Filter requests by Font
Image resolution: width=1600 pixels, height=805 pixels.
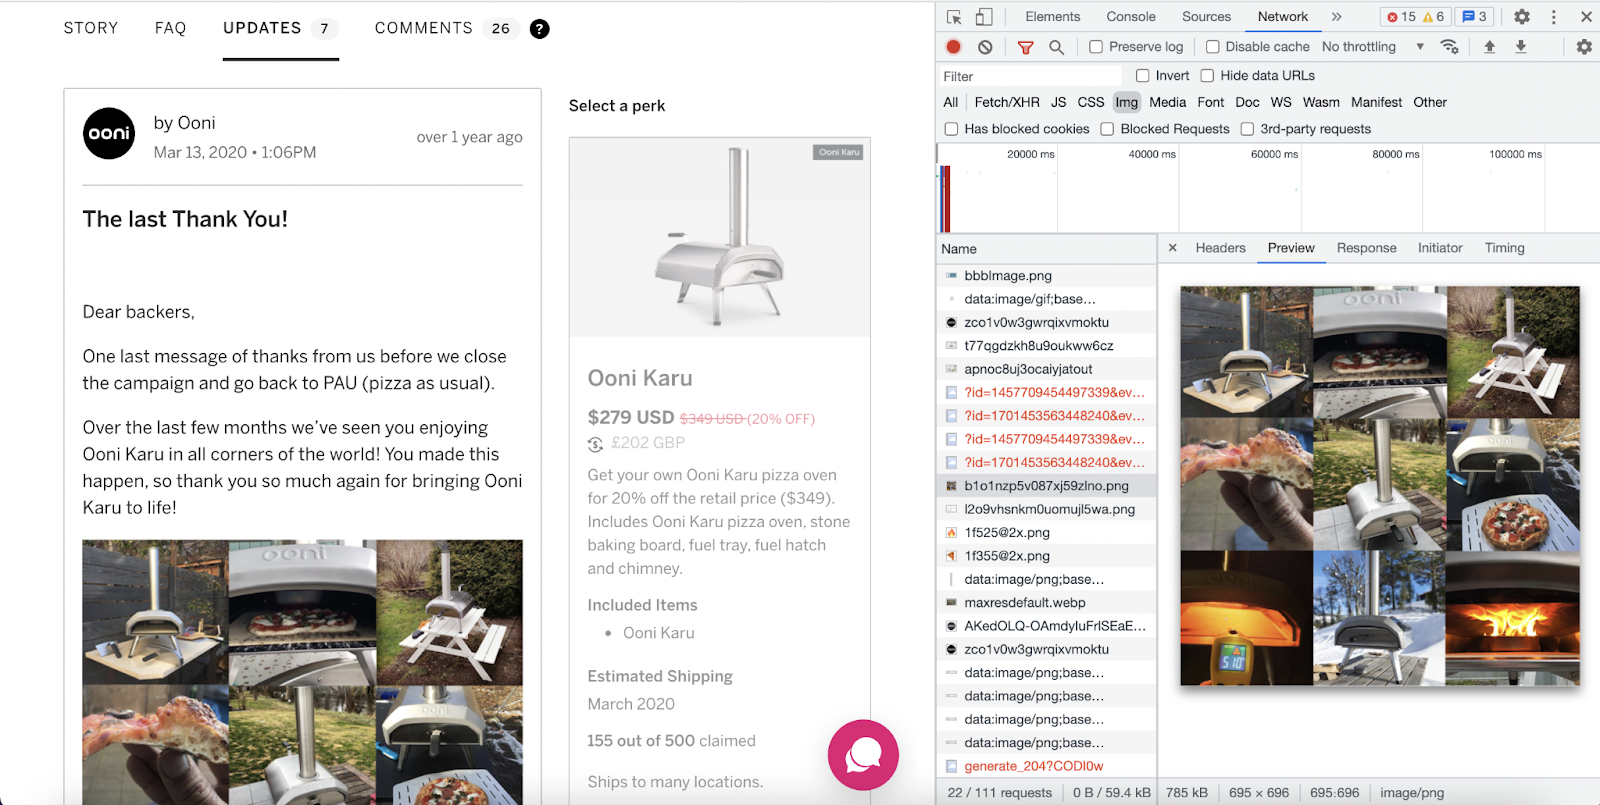(x=1211, y=102)
